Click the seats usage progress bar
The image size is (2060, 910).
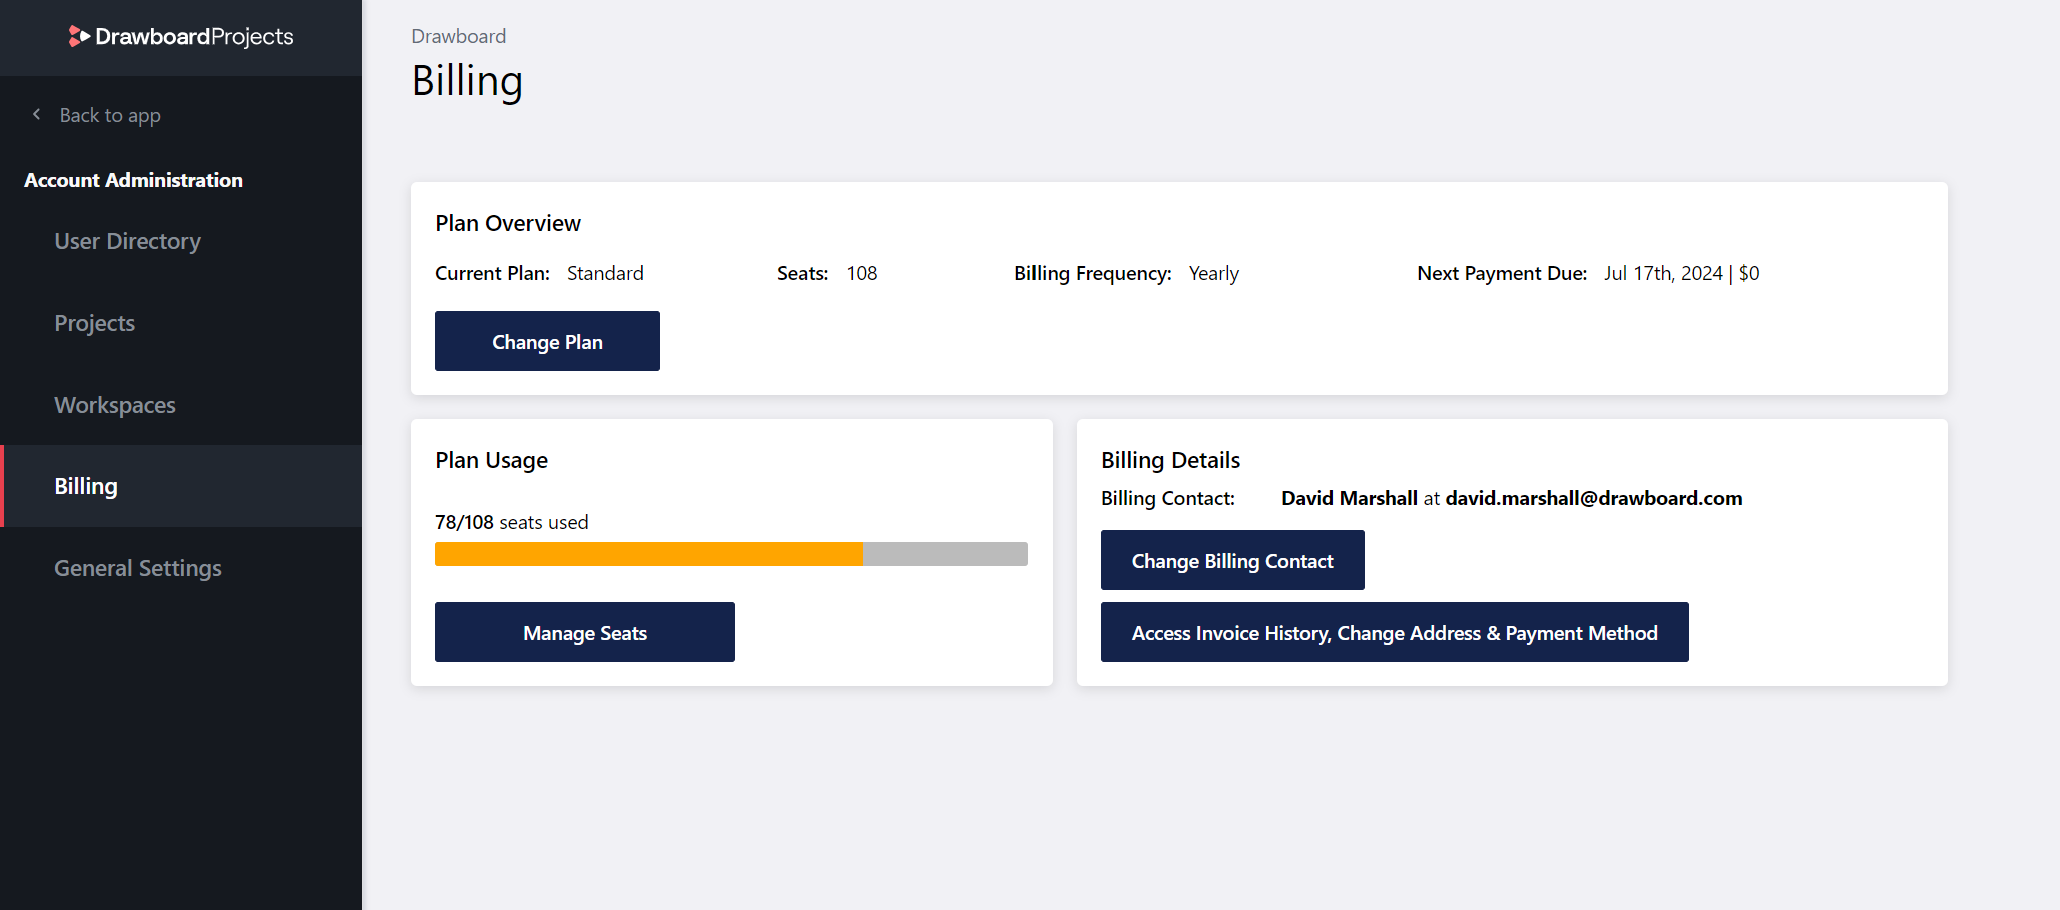point(731,554)
